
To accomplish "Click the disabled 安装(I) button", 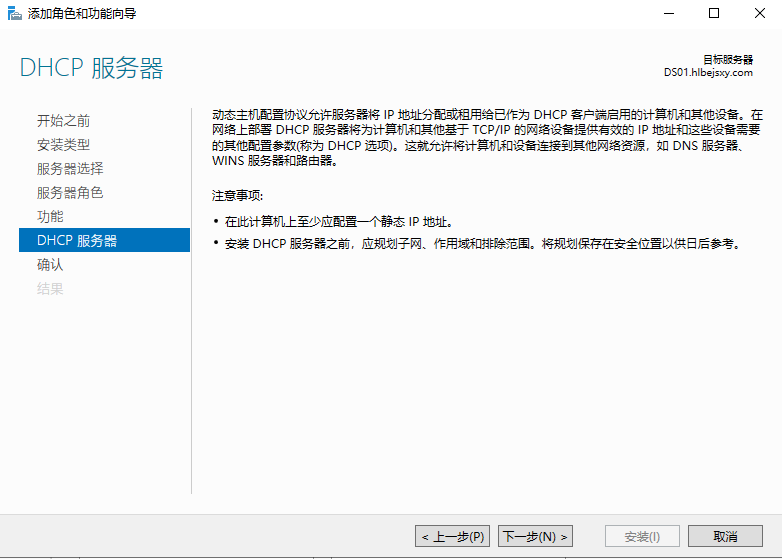I will [x=642, y=537].
